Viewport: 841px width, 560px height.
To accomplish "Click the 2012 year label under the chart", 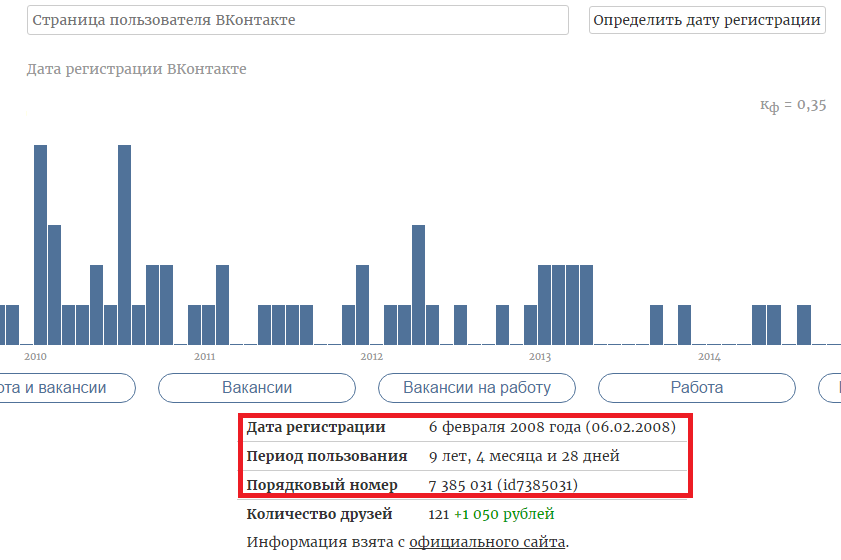I will click(x=371, y=356).
